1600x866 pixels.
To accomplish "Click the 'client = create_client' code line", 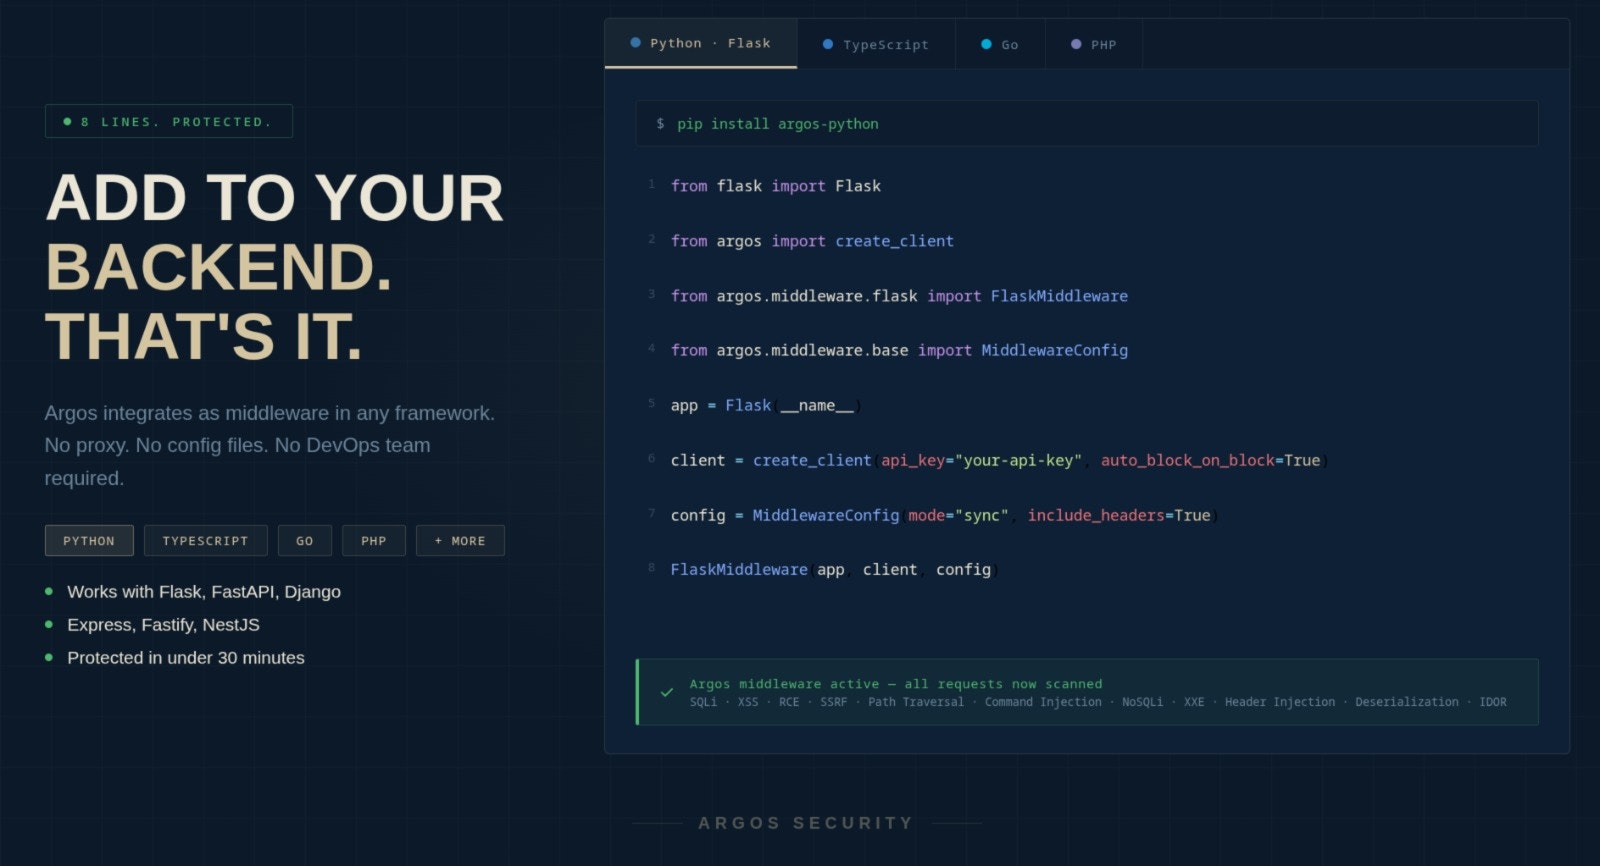I will (998, 460).
